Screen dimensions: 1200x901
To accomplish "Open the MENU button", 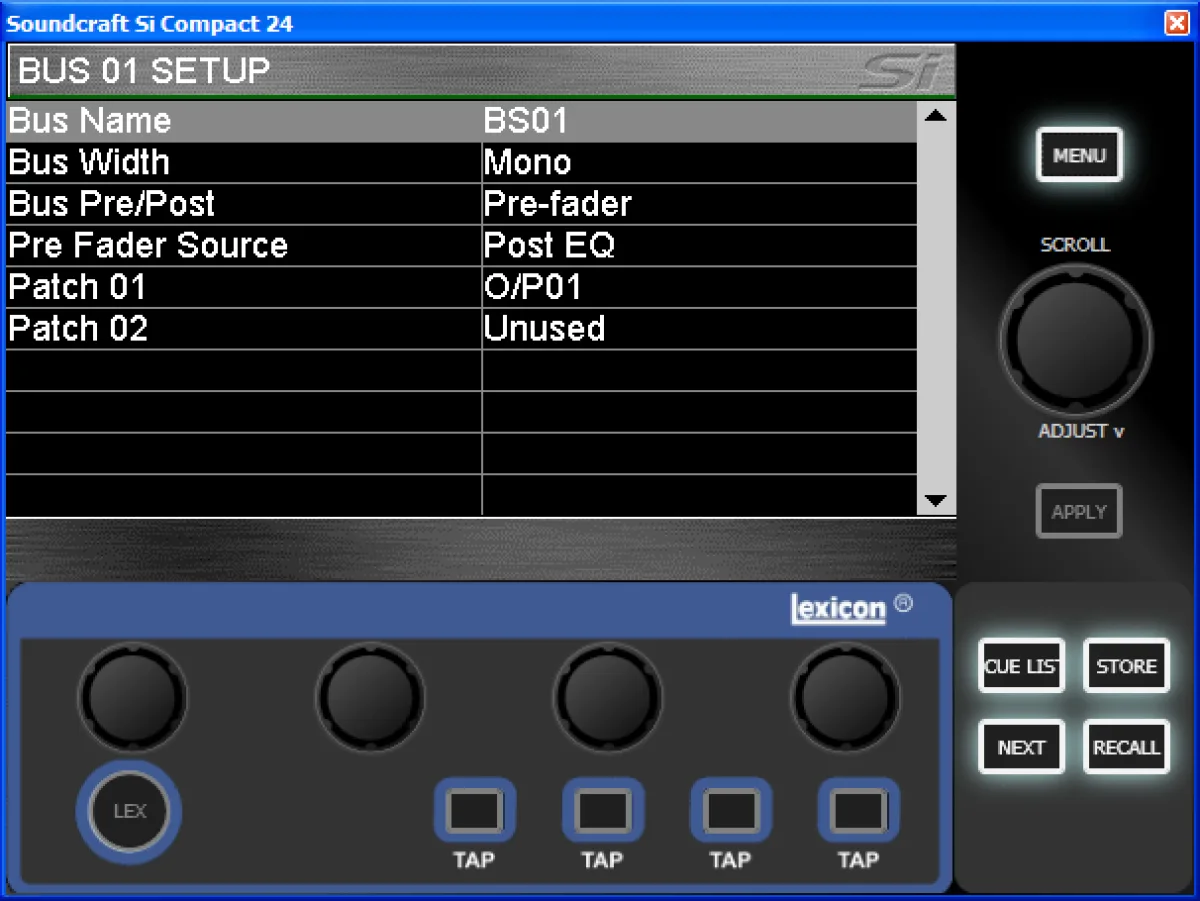I will tap(1079, 155).
